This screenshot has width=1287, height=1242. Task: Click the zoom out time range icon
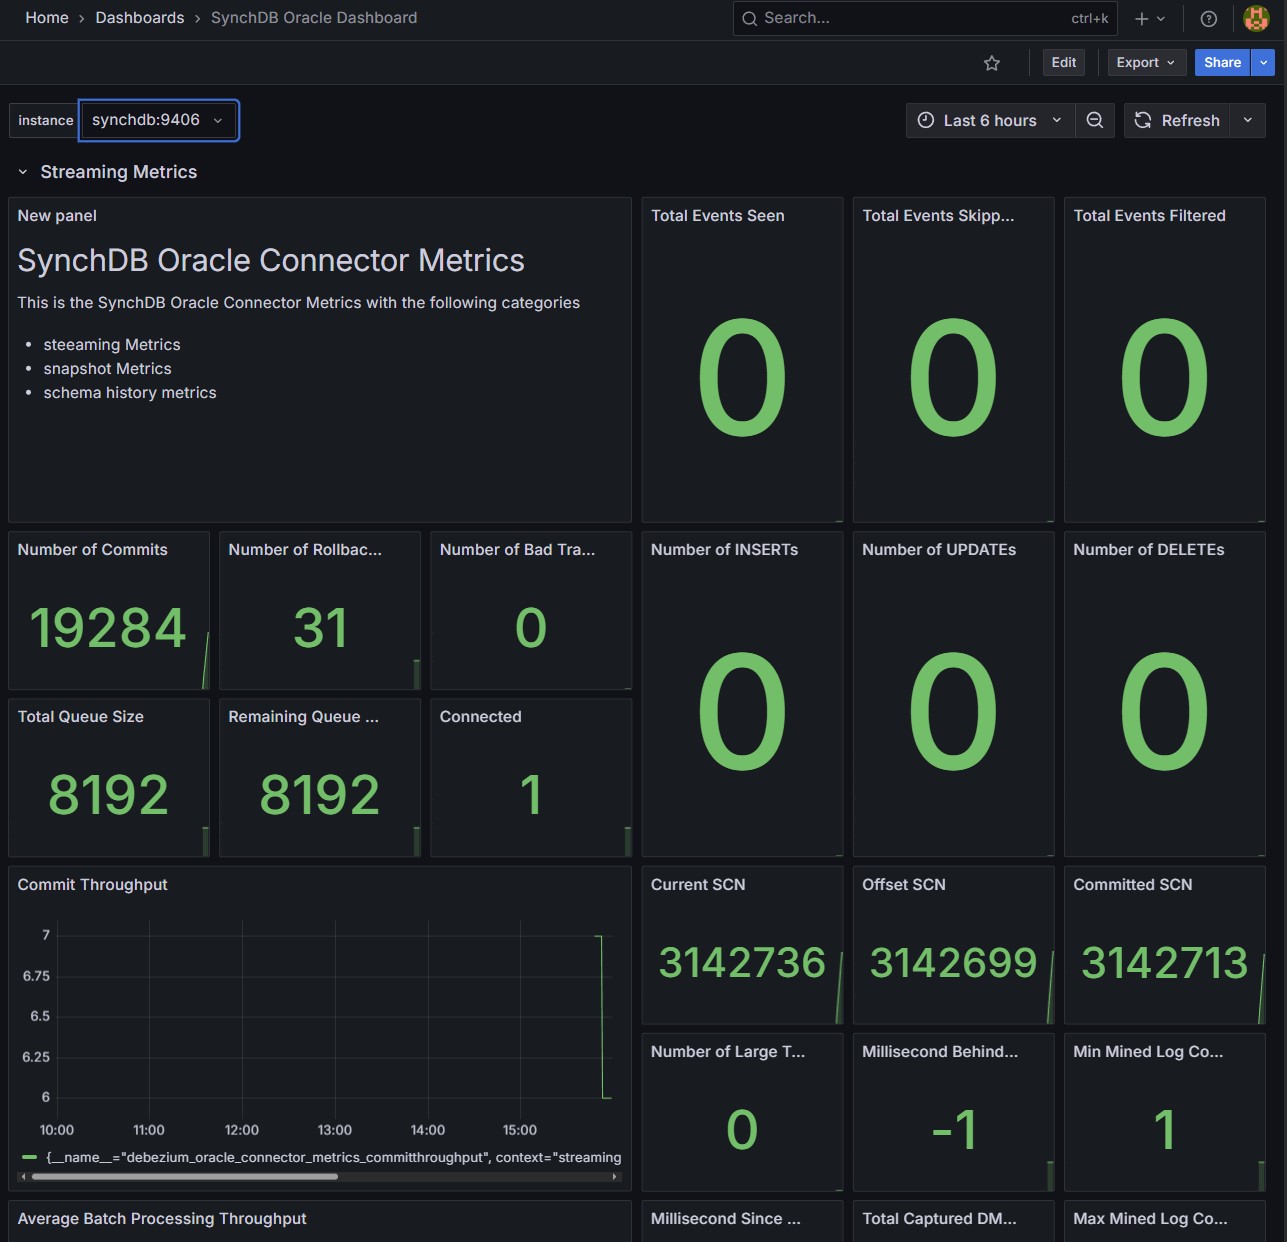[1095, 120]
